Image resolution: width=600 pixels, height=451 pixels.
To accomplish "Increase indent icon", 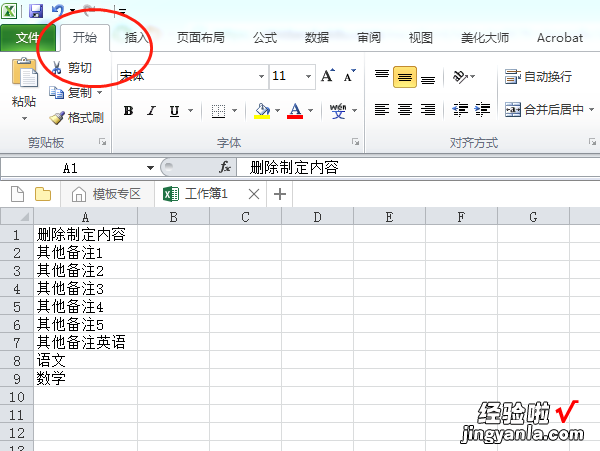I will click(482, 110).
